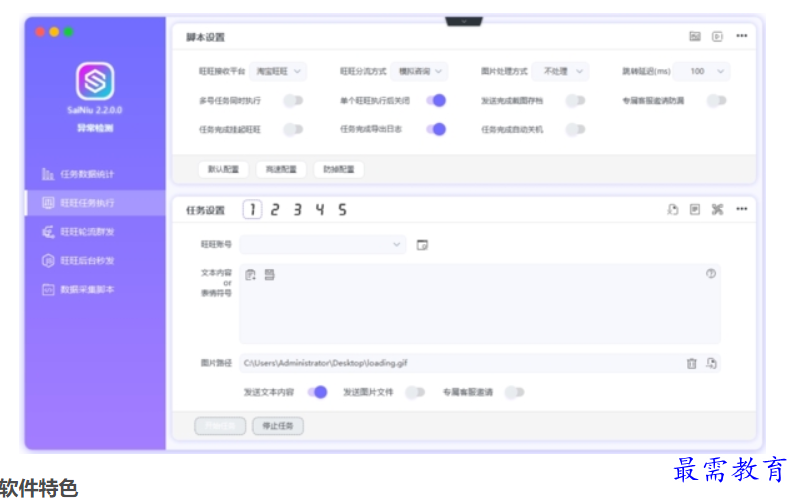The image size is (795, 501).
Task: Click the paste clipboard icon in text area
Action: pos(250,274)
